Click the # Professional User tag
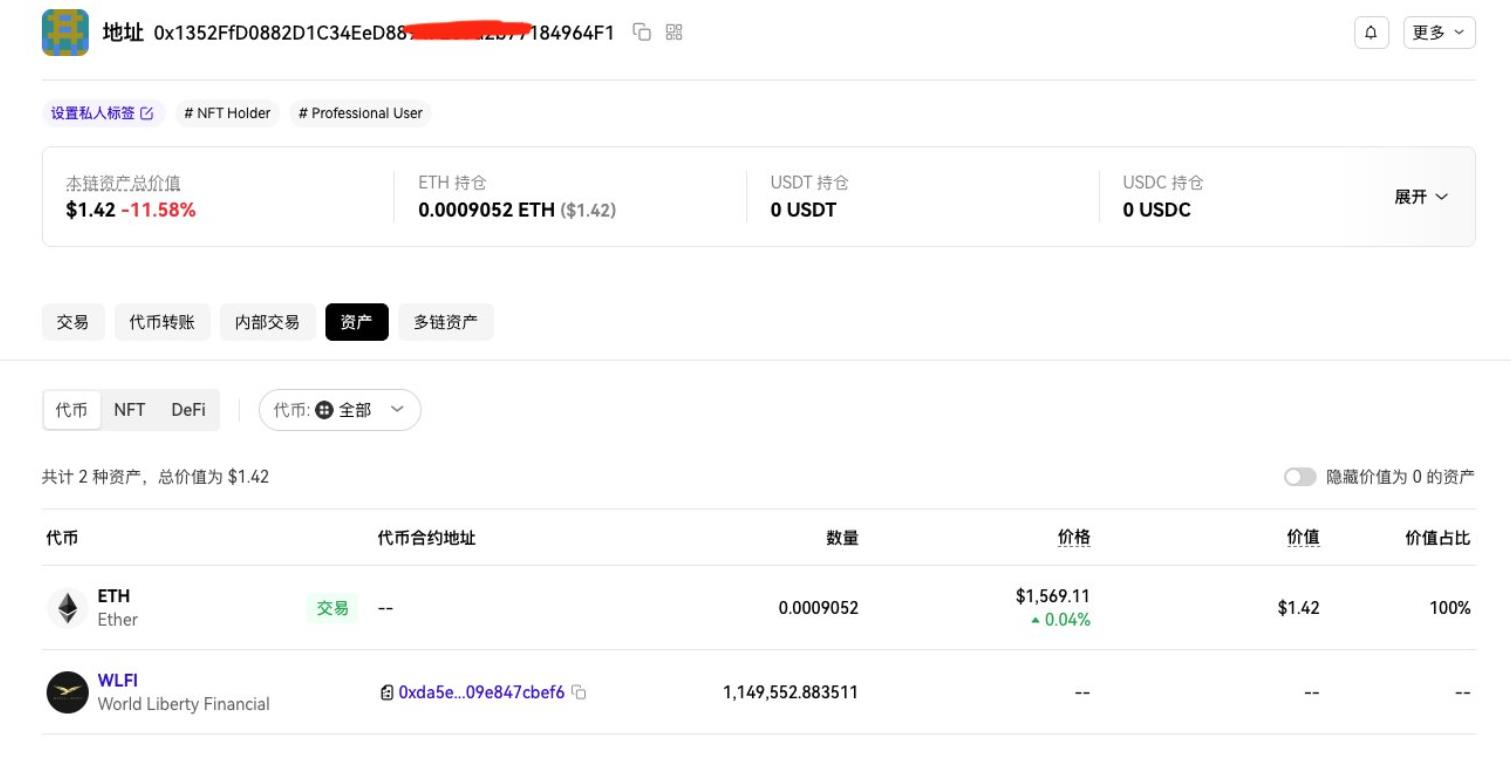 point(360,113)
